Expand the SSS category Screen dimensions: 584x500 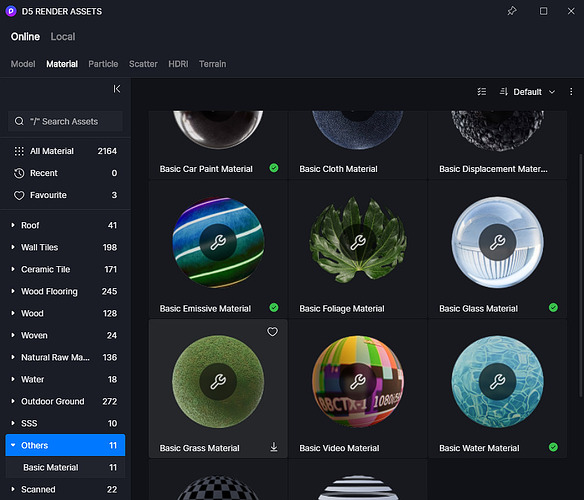[x=13, y=423]
